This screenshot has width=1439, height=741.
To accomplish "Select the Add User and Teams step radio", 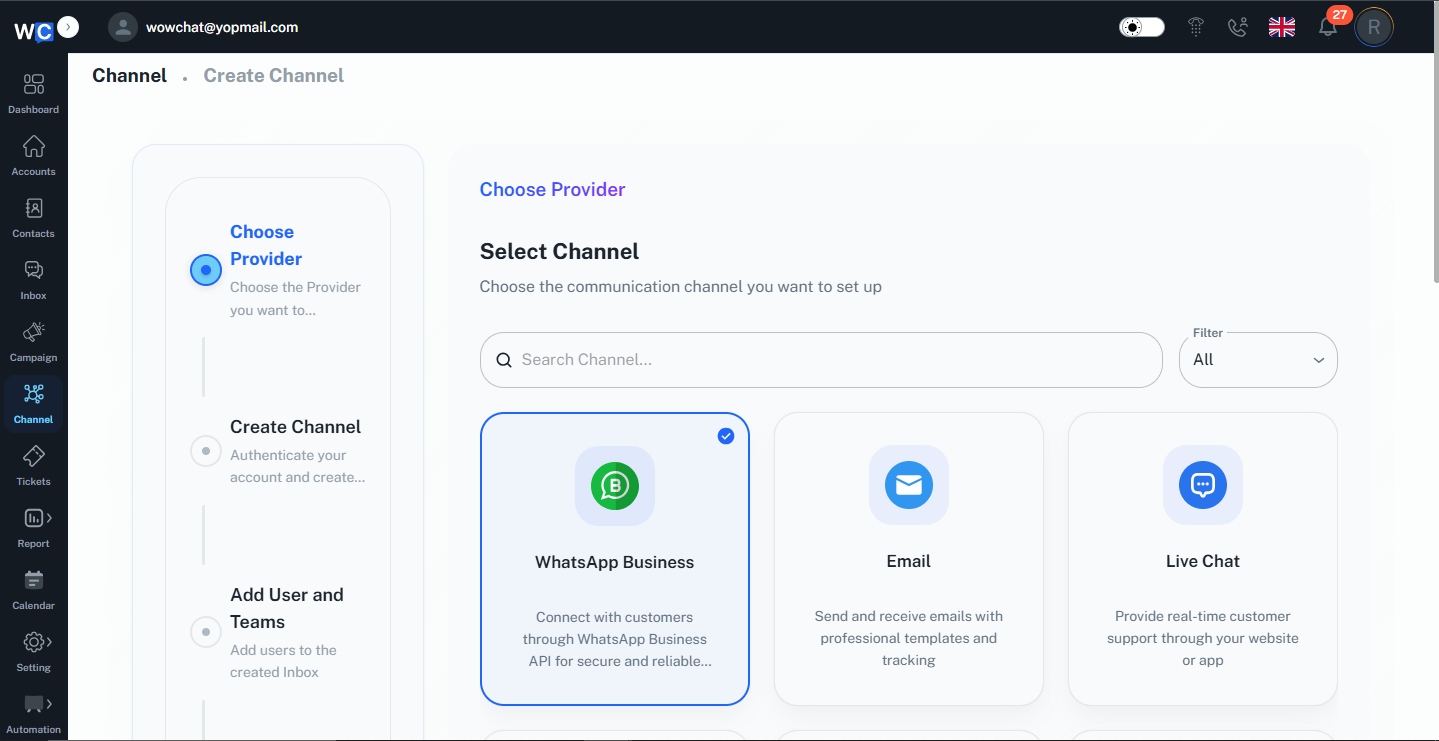I will click(x=206, y=632).
